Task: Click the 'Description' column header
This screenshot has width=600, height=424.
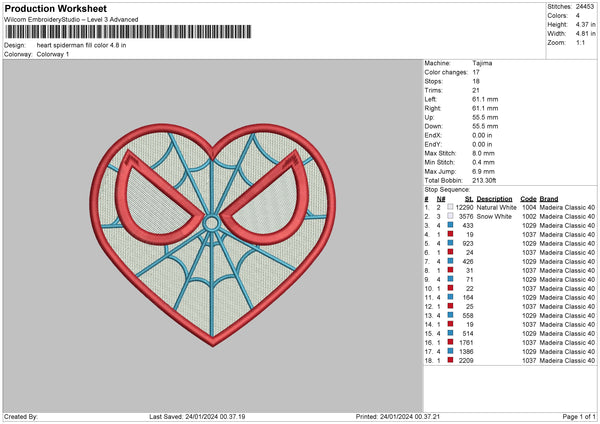Action: (x=494, y=199)
